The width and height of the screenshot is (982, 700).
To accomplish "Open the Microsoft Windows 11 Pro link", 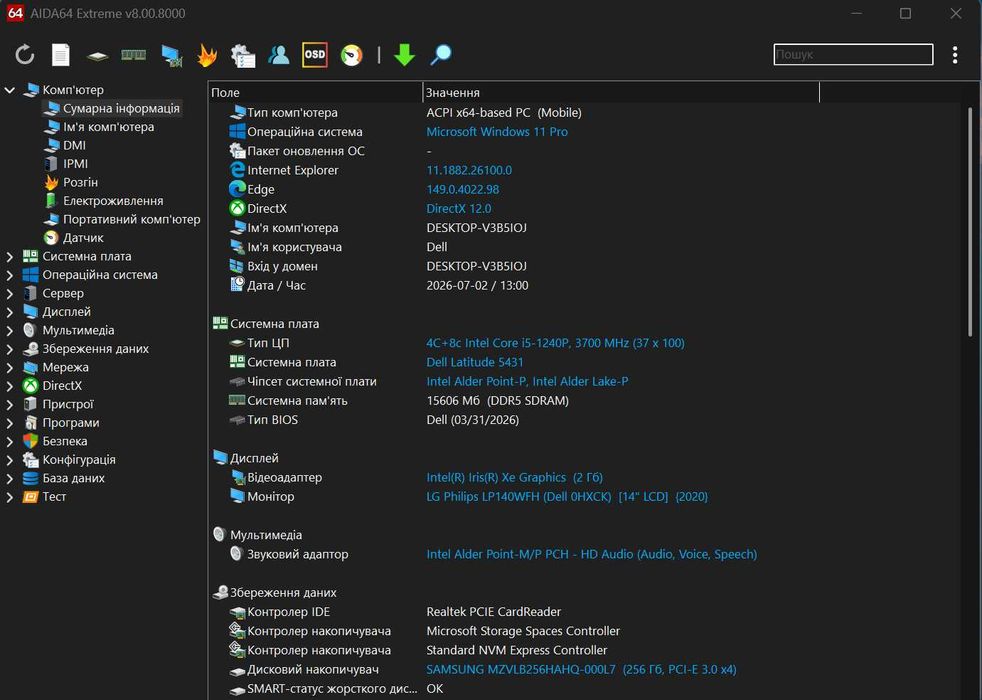I will coord(497,132).
